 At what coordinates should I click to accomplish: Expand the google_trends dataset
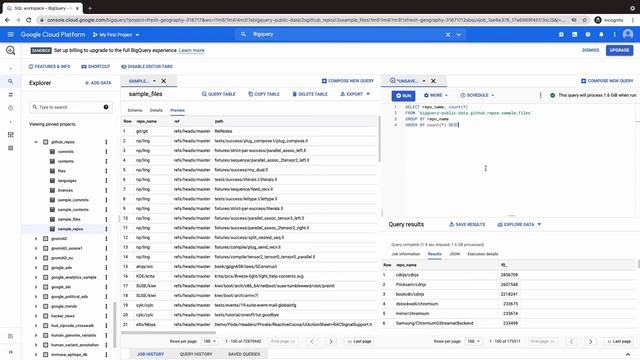click(x=36, y=306)
